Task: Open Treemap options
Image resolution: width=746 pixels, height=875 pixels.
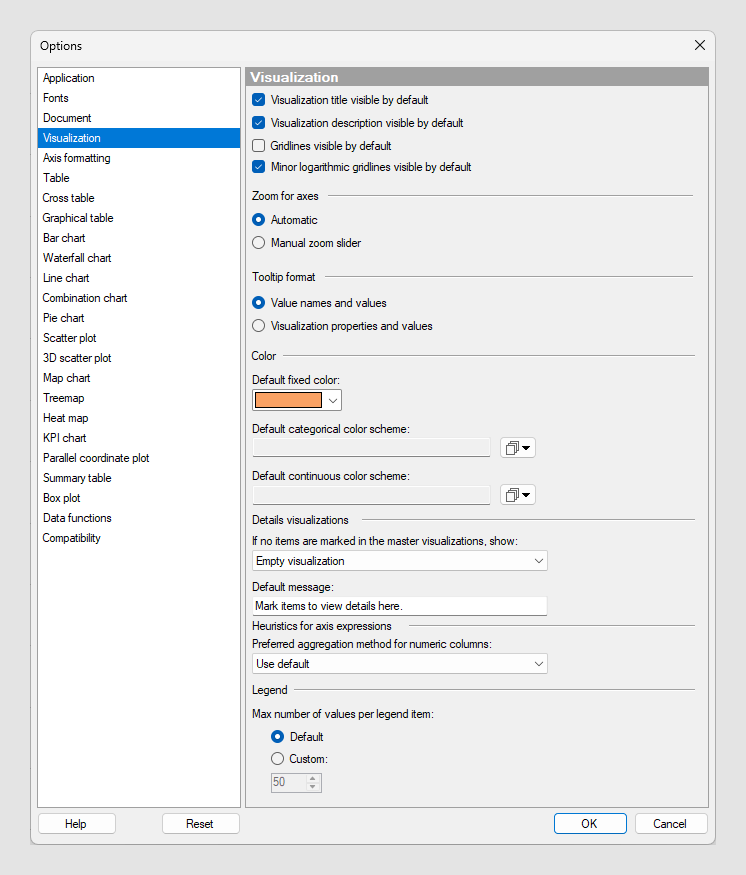Action: (x=139, y=398)
